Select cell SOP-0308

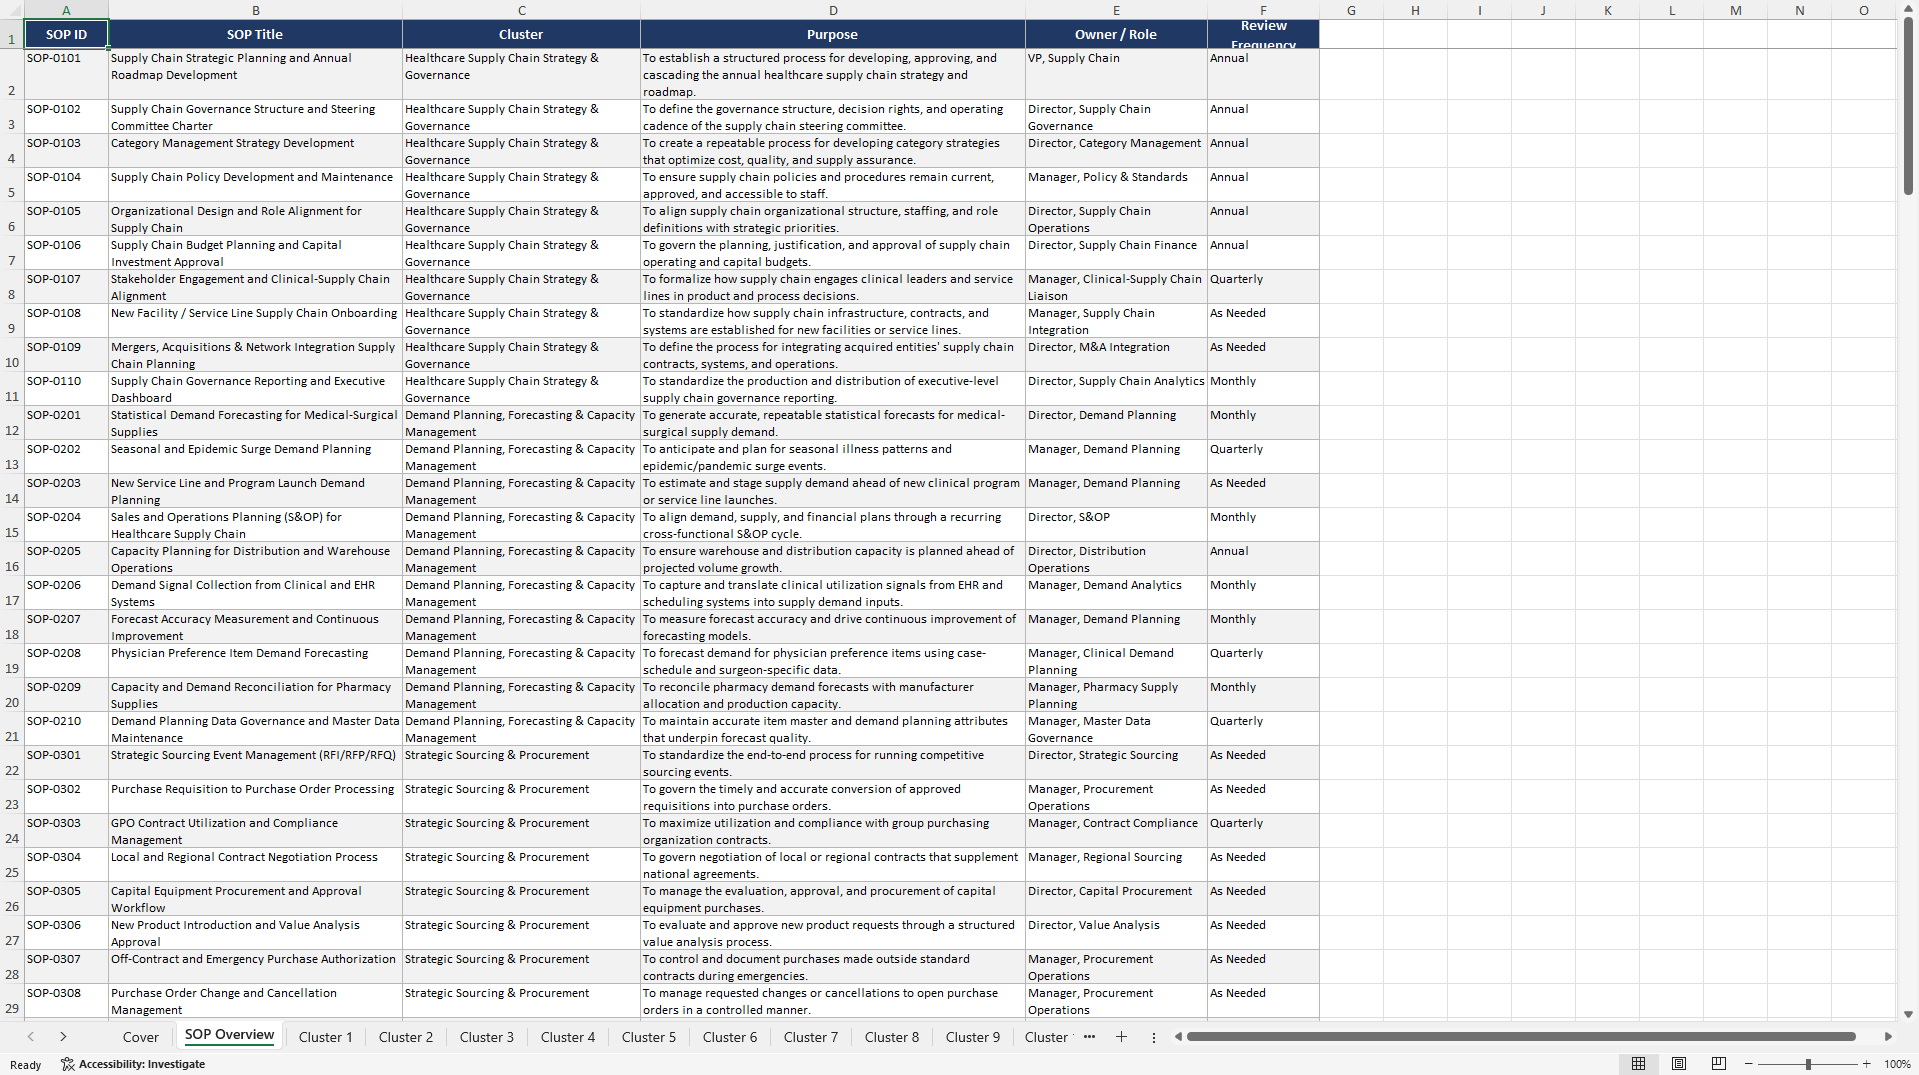pos(66,1000)
